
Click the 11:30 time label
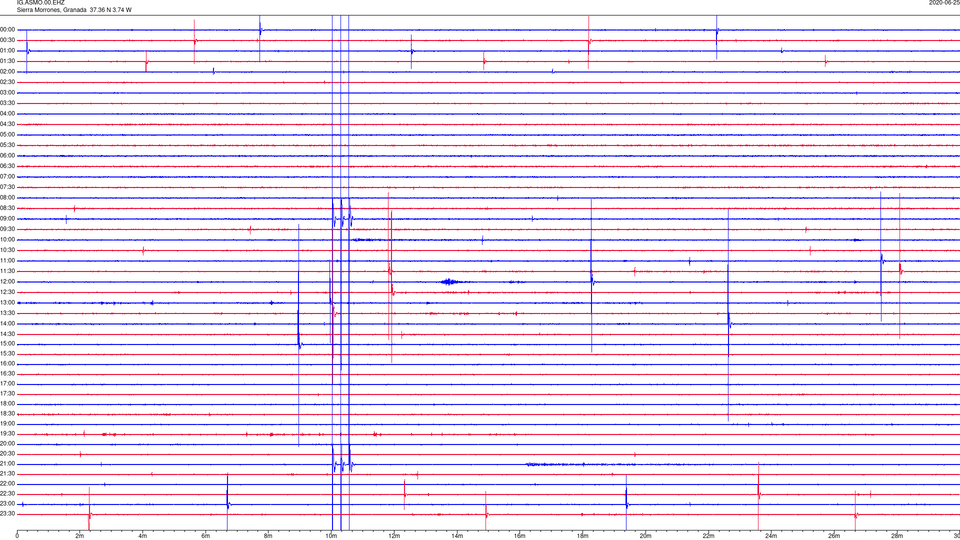tap(7, 271)
